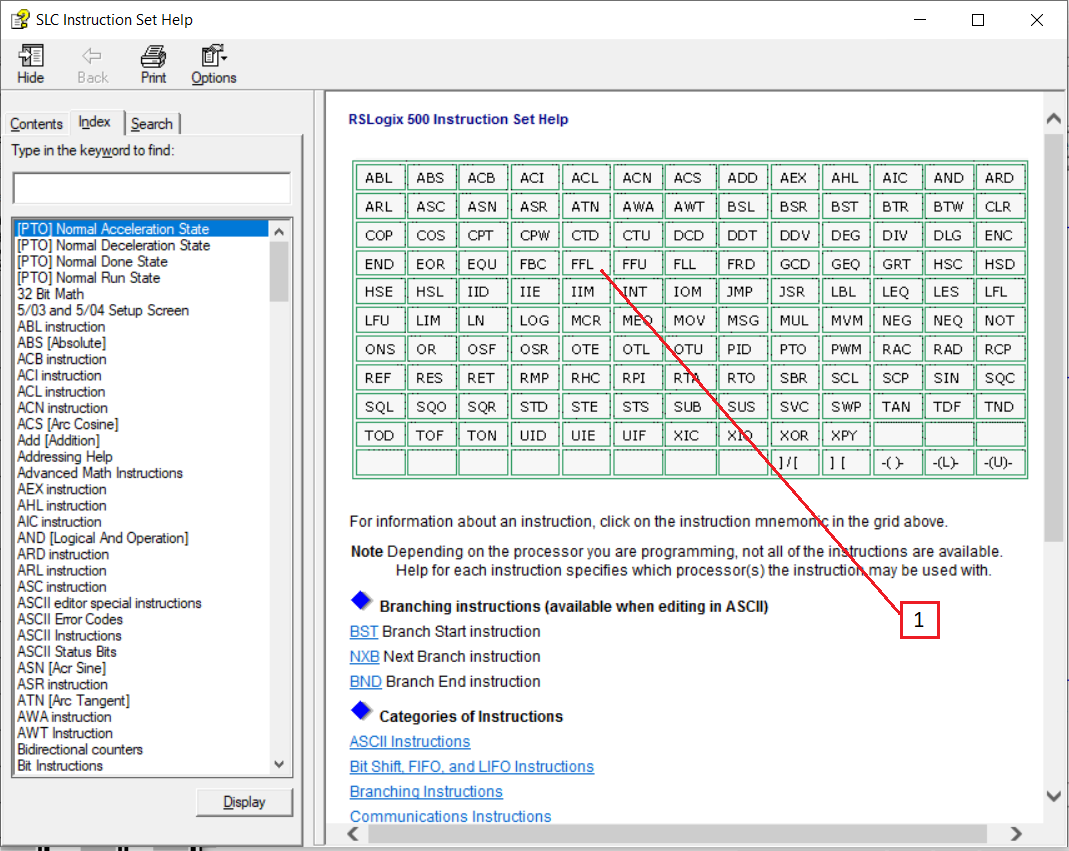Focus the keyword input field

point(152,188)
